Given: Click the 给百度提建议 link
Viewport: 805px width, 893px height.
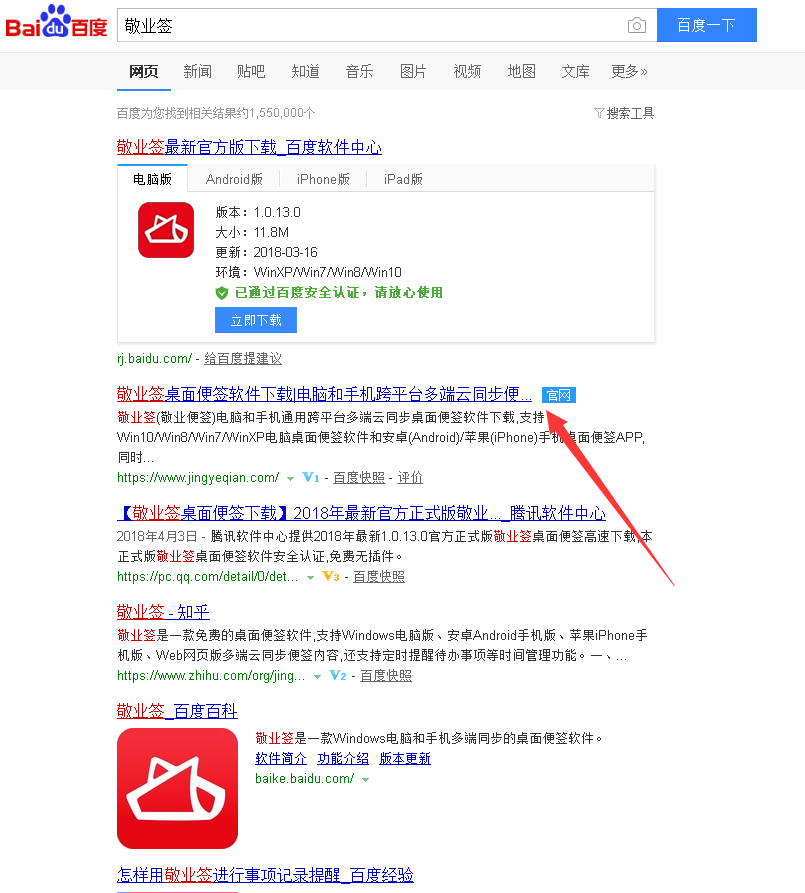Looking at the screenshot, I should [x=243, y=358].
